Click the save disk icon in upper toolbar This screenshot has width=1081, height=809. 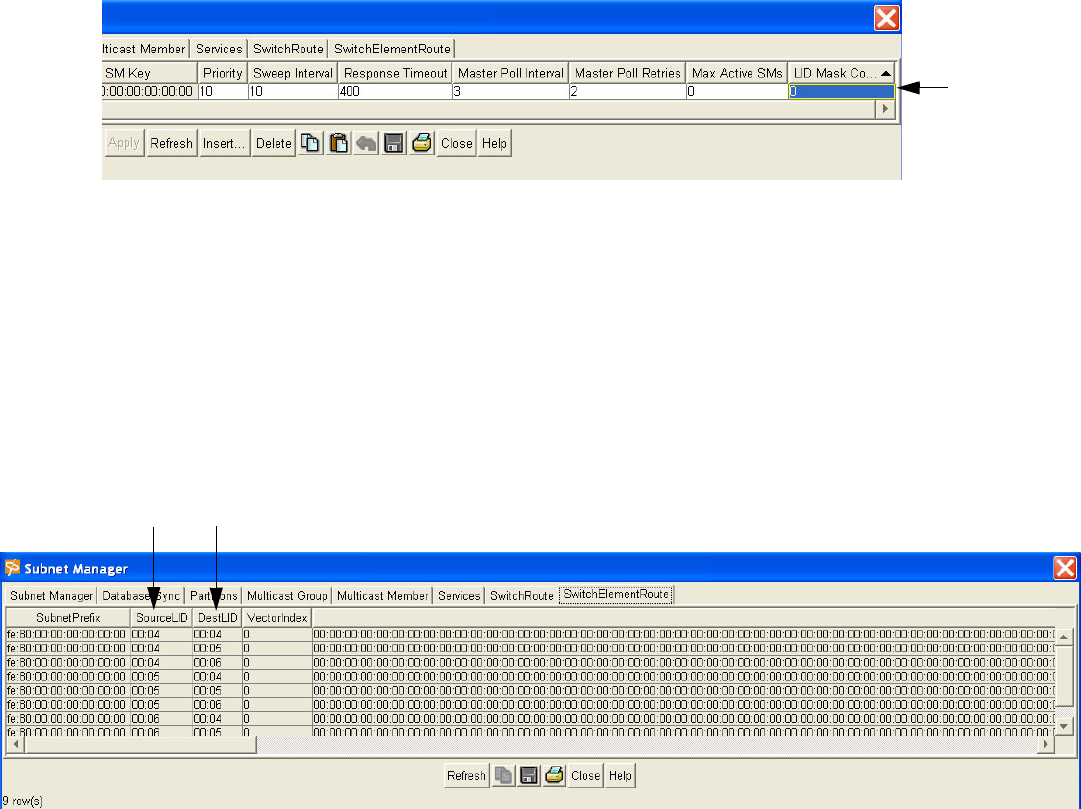tap(395, 143)
